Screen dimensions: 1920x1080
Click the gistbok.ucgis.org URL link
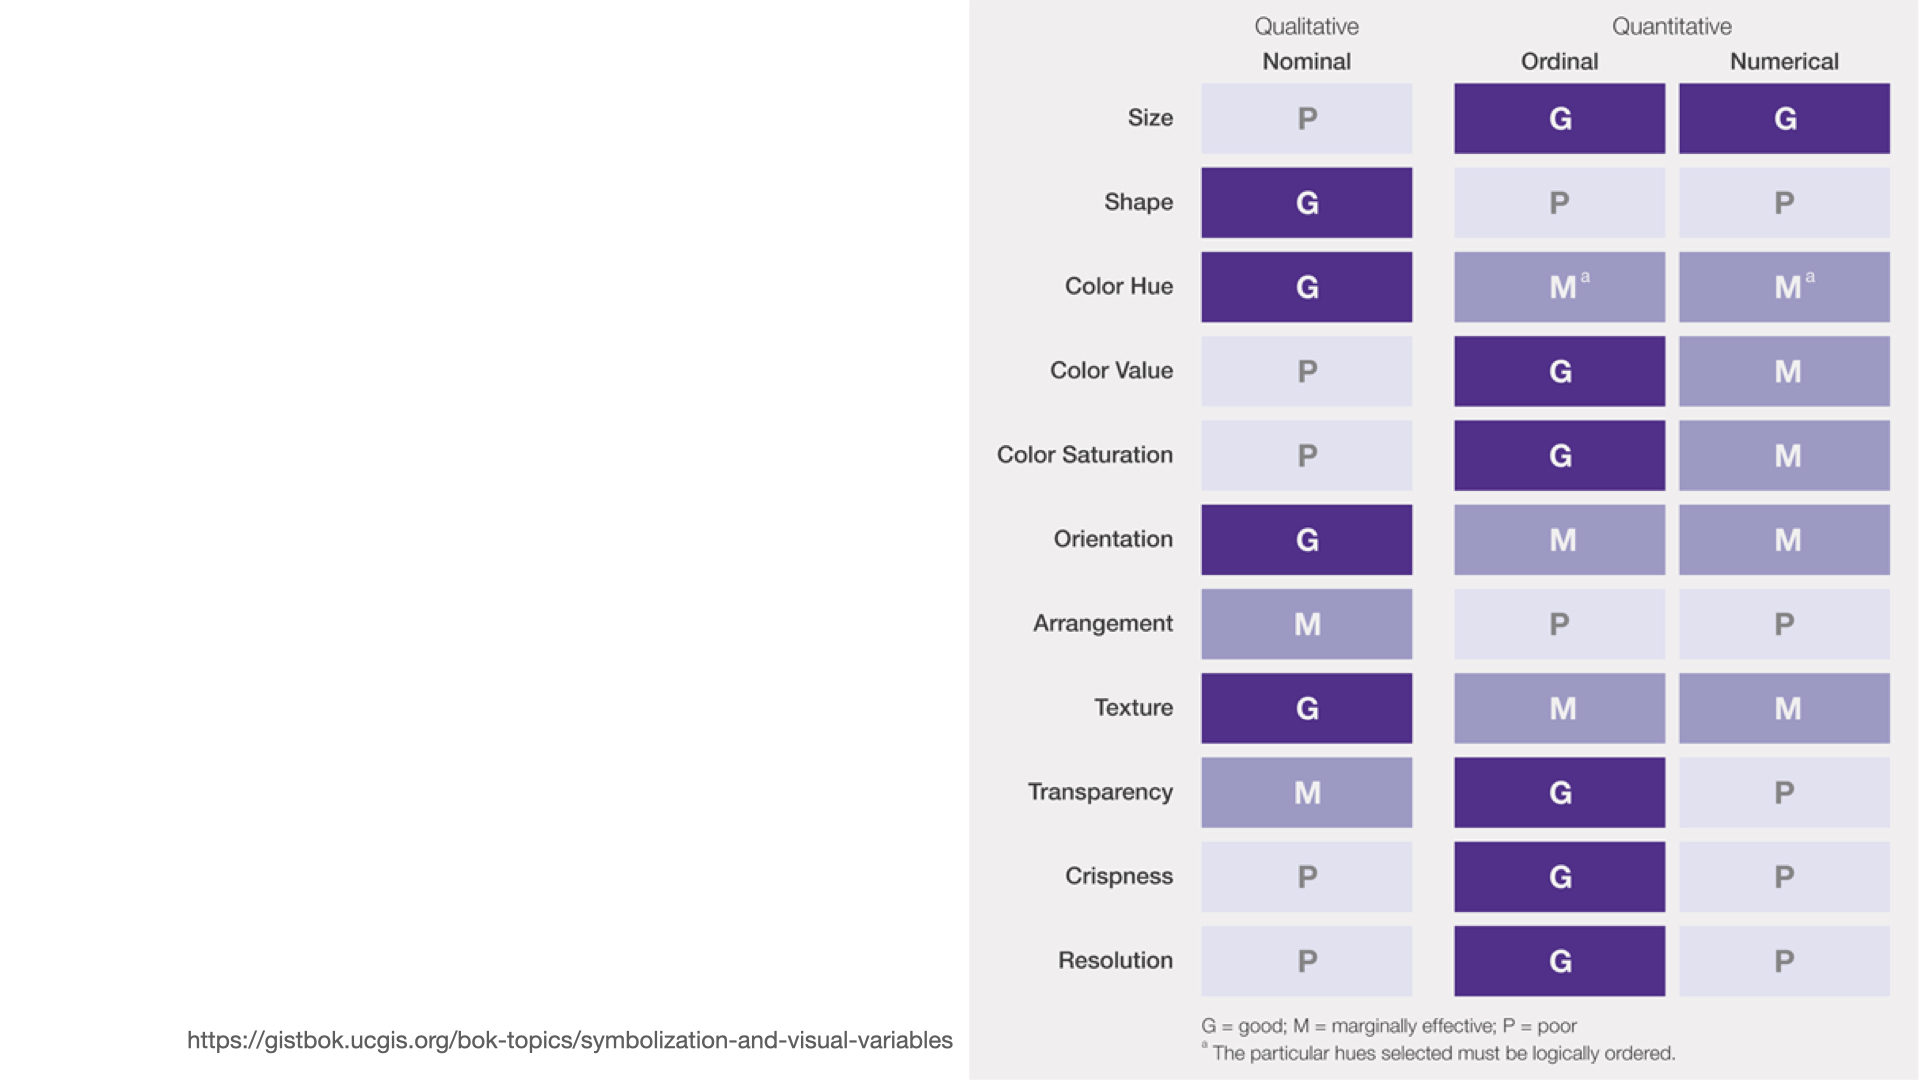(569, 1040)
